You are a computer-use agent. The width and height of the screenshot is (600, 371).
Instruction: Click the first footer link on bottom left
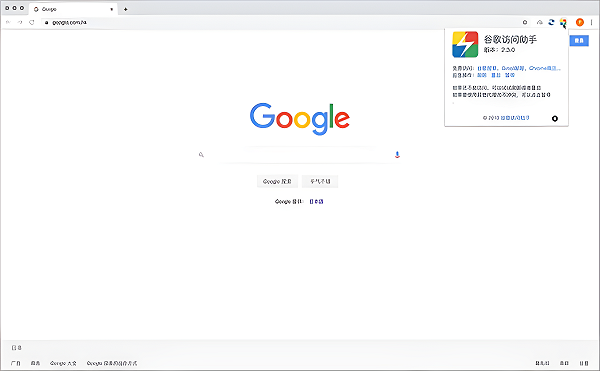pyautogui.click(x=16, y=363)
